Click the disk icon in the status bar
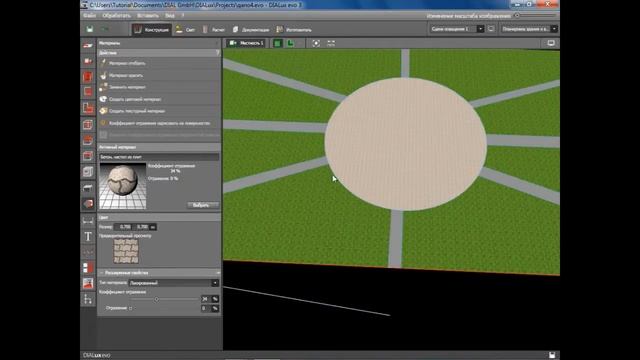The width and height of the screenshot is (640, 360). point(552,355)
